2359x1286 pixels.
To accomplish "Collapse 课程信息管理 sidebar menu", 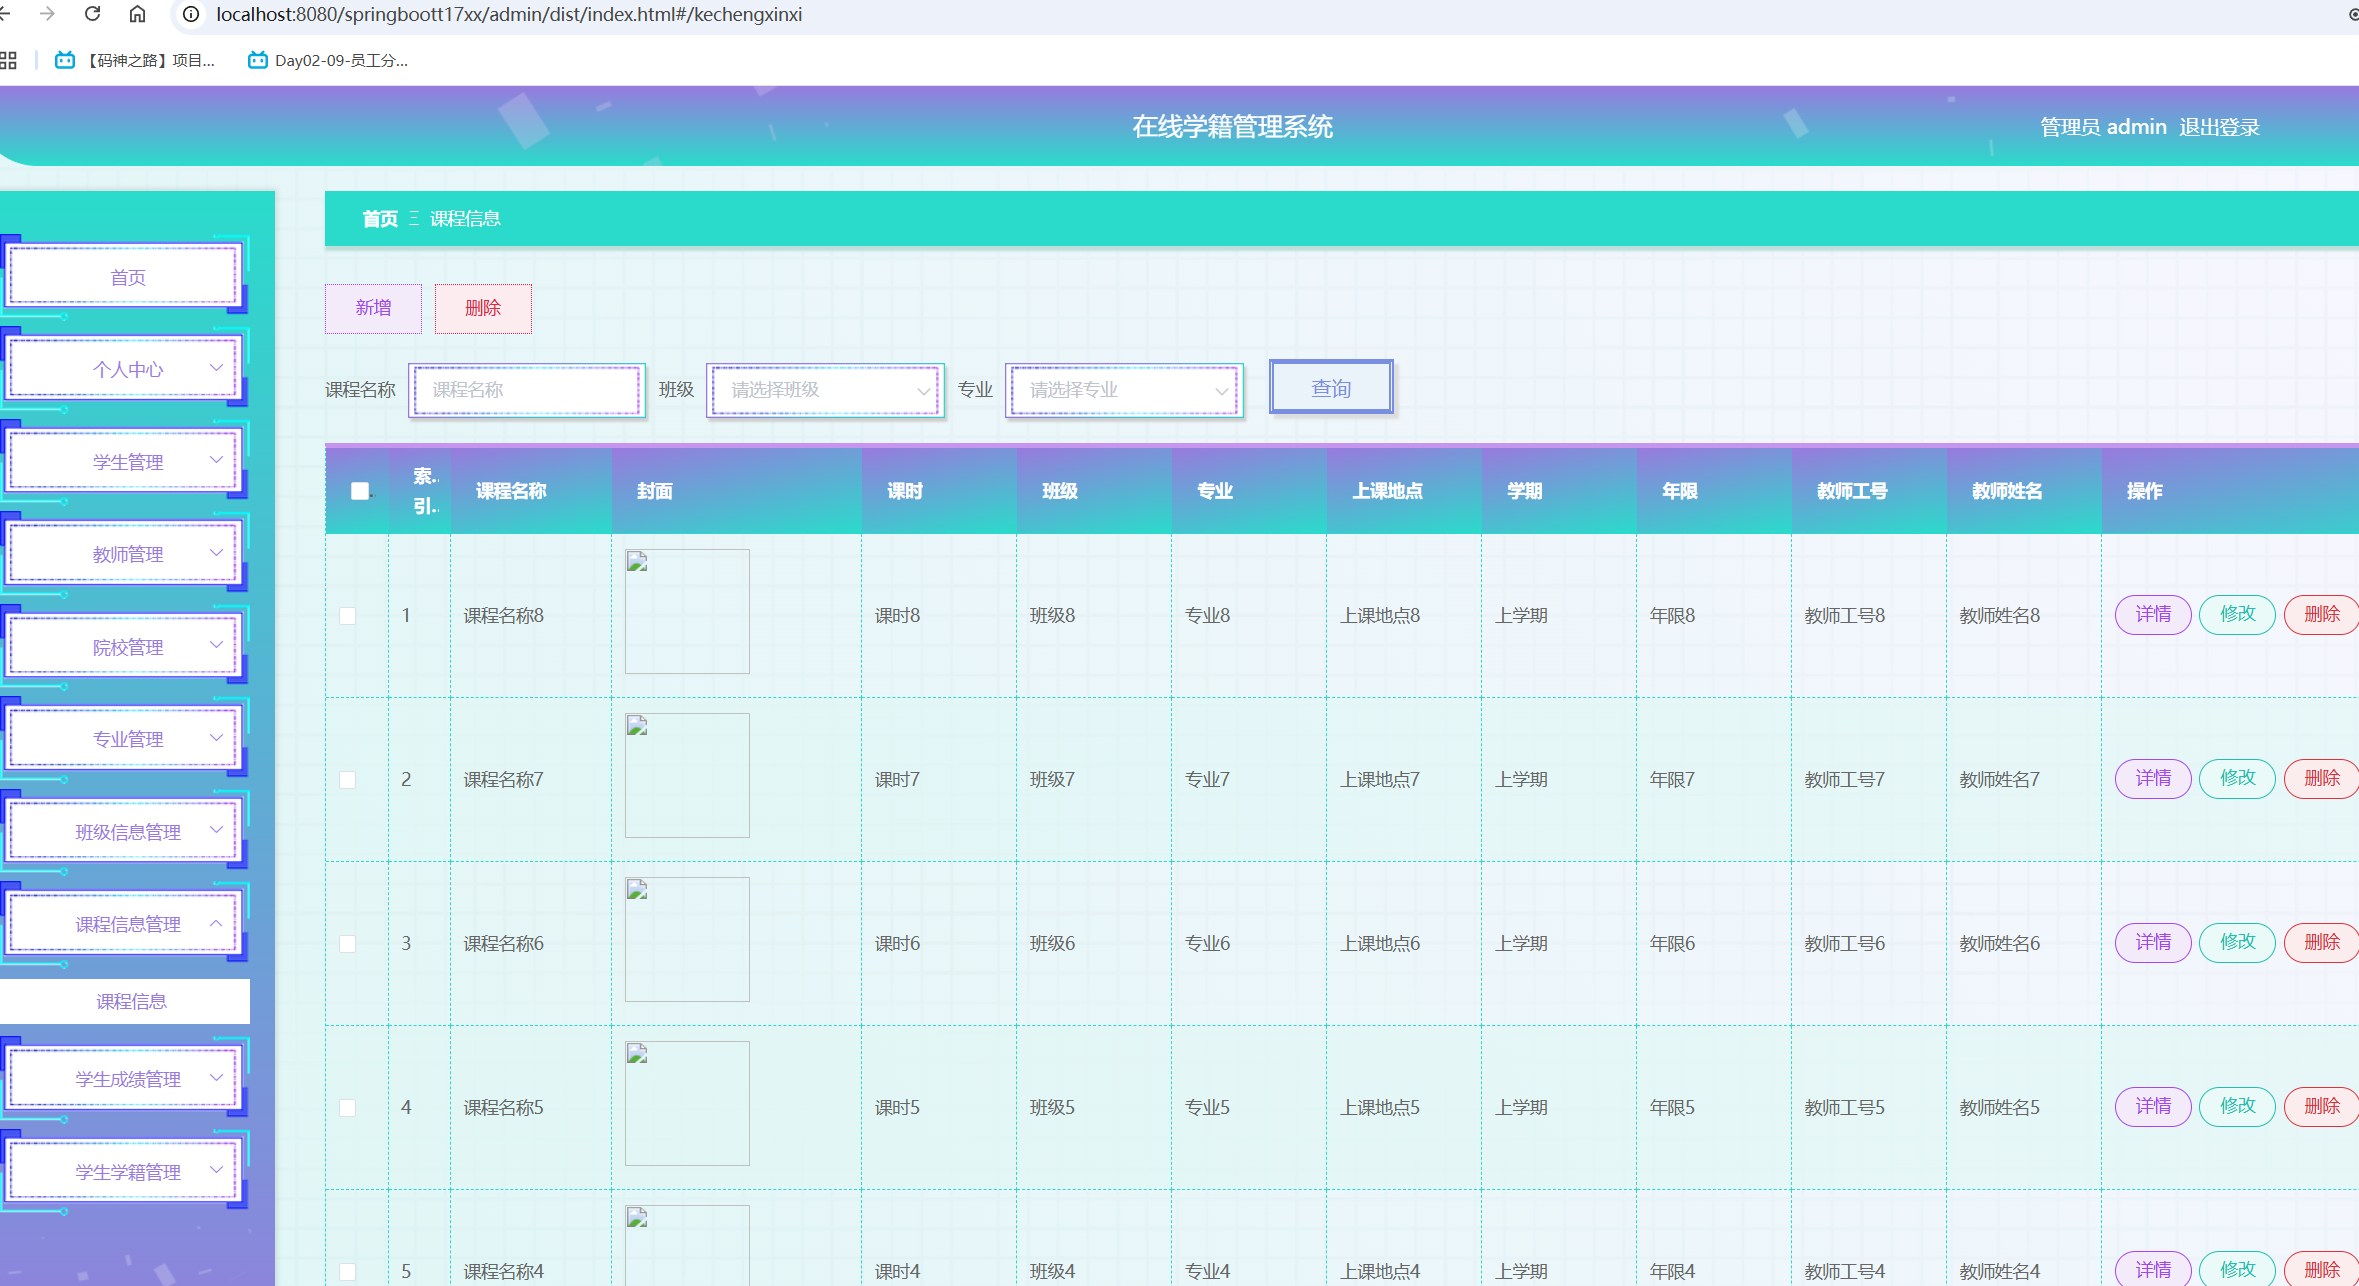I will point(124,924).
